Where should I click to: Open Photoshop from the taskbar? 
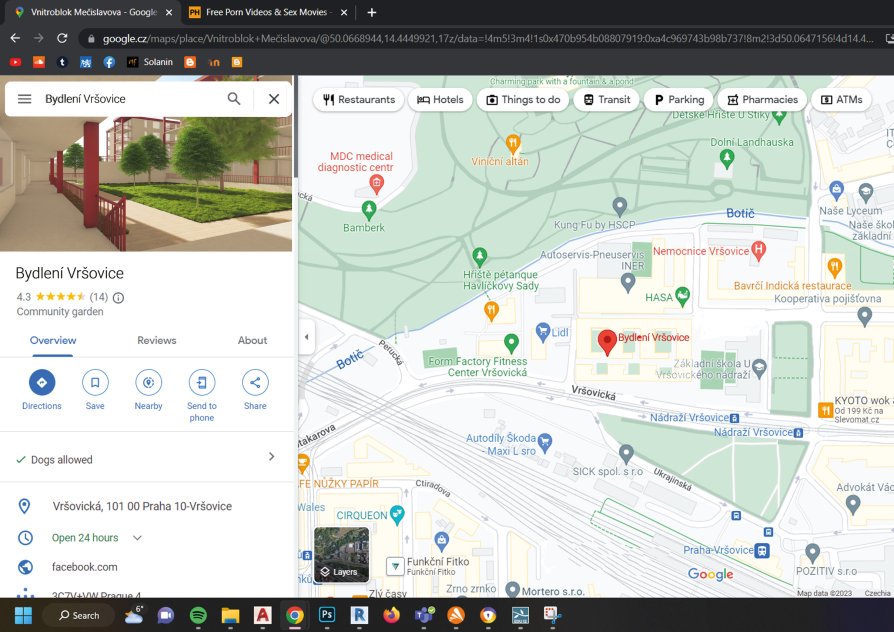click(x=327, y=615)
